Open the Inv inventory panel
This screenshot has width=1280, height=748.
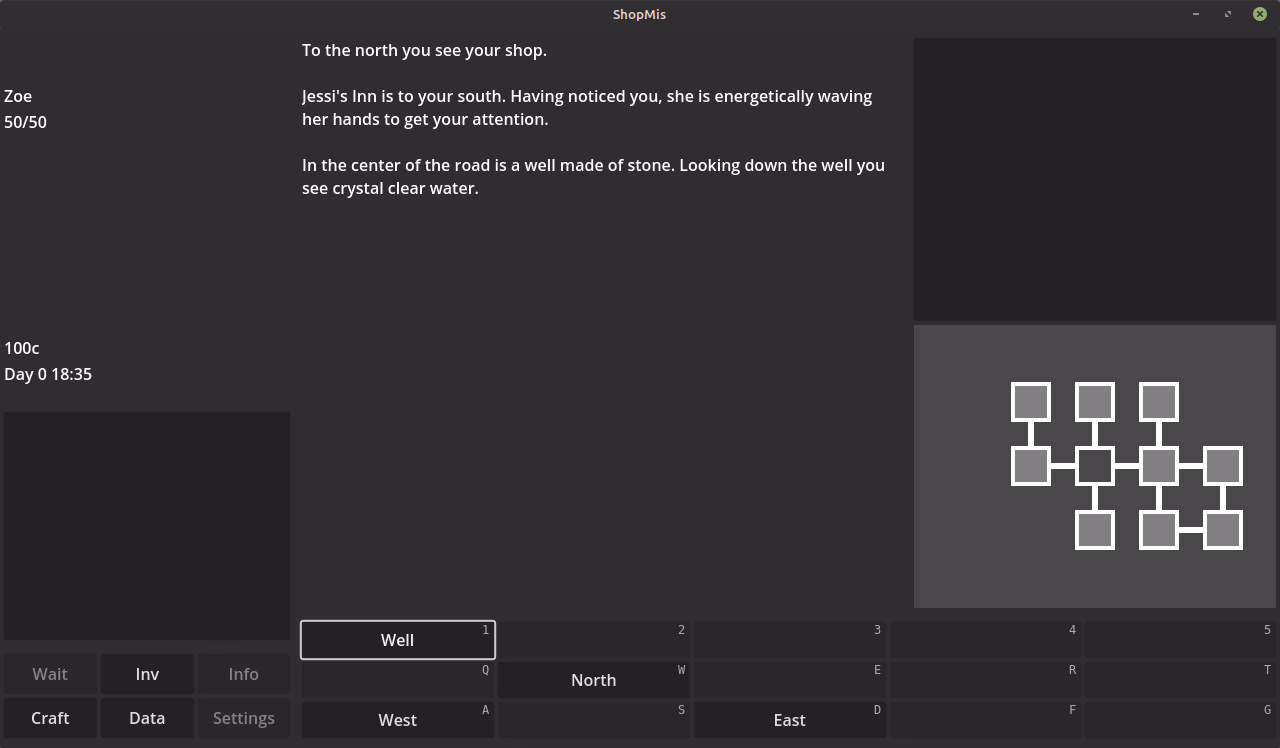click(x=147, y=674)
